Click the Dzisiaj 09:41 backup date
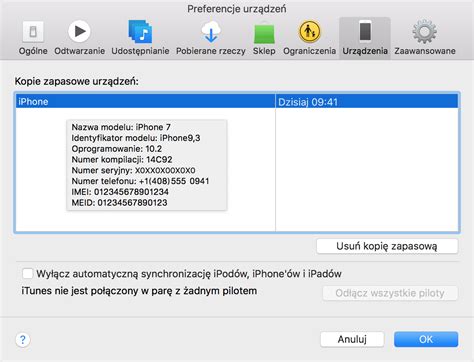The height and width of the screenshot is (362, 474). [308, 102]
